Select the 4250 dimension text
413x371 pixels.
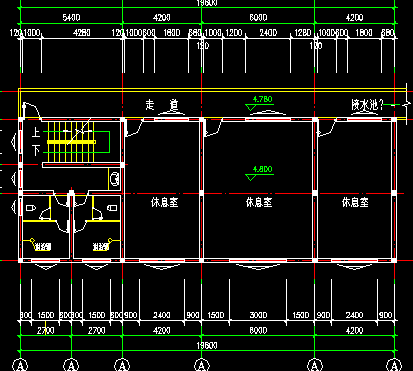click(x=82, y=33)
